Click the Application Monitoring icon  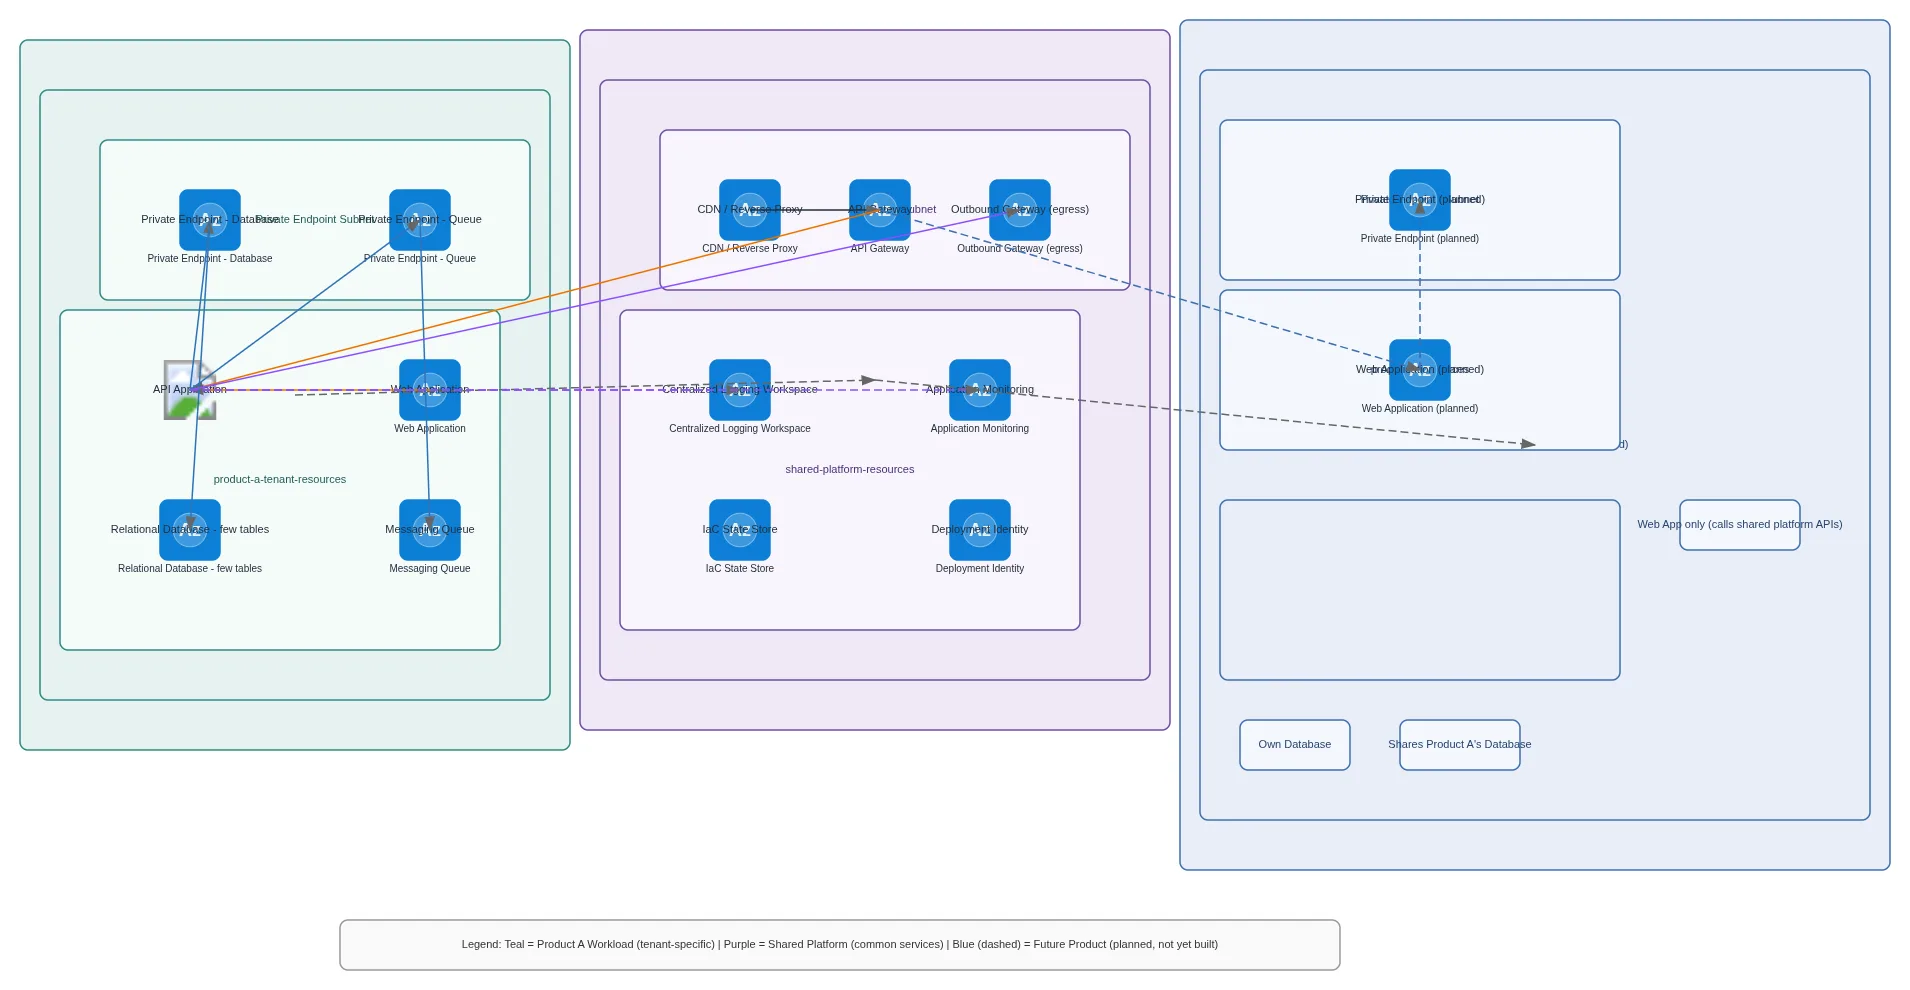pyautogui.click(x=980, y=390)
